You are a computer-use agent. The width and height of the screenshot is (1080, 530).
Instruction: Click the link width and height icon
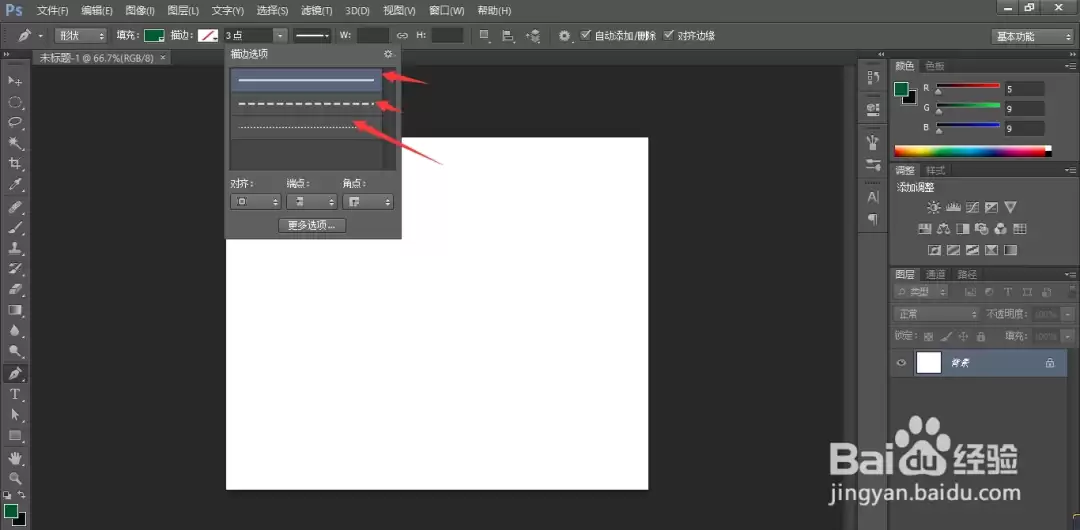402,35
